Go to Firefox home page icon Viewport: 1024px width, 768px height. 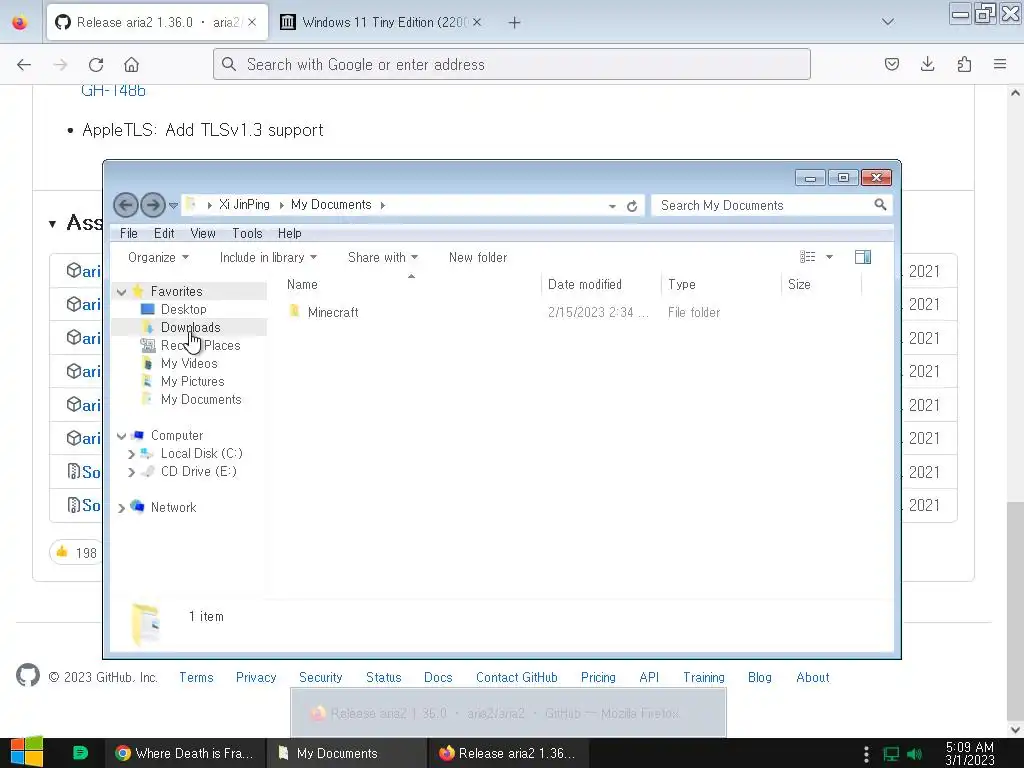(131, 64)
